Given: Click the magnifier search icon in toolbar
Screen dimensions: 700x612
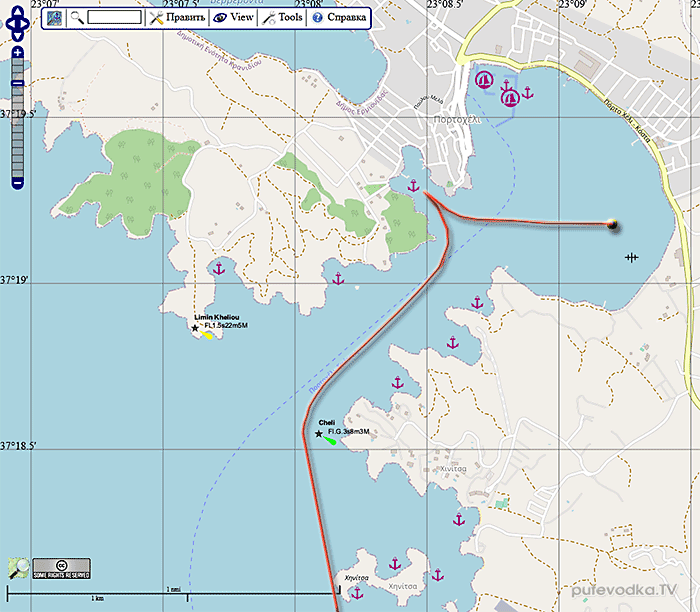Looking at the screenshot, I should [77, 18].
